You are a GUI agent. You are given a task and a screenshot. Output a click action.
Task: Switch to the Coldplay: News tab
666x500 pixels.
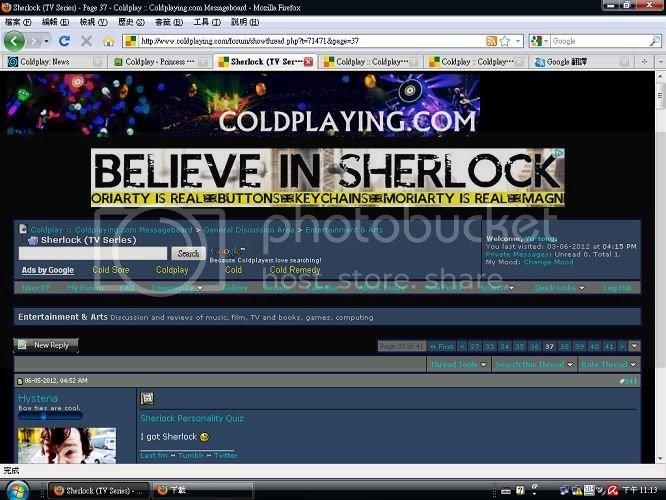tap(54, 62)
